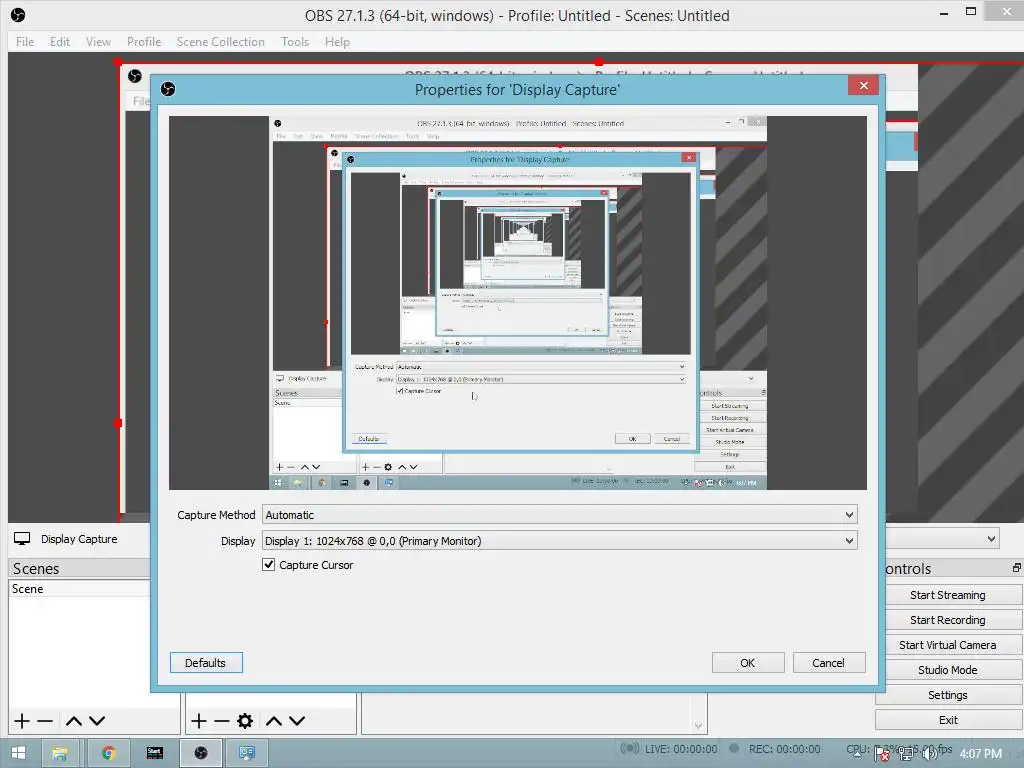
Task: Open Action Center flag tray icon
Action: point(882,755)
